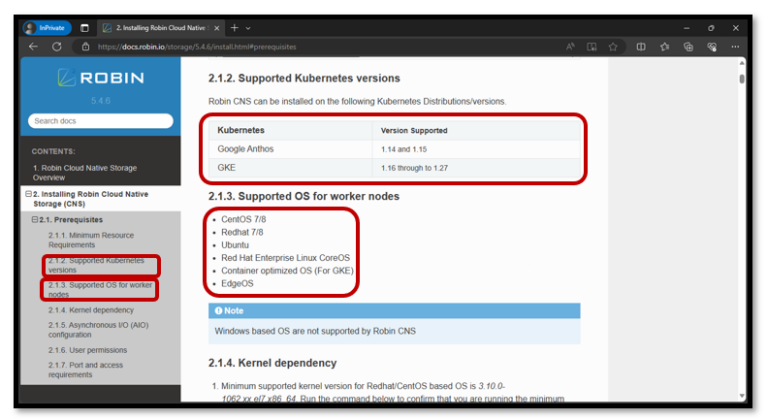Collapse the 2.1. Prerequisites tree node
768x419 pixels.
35,220
